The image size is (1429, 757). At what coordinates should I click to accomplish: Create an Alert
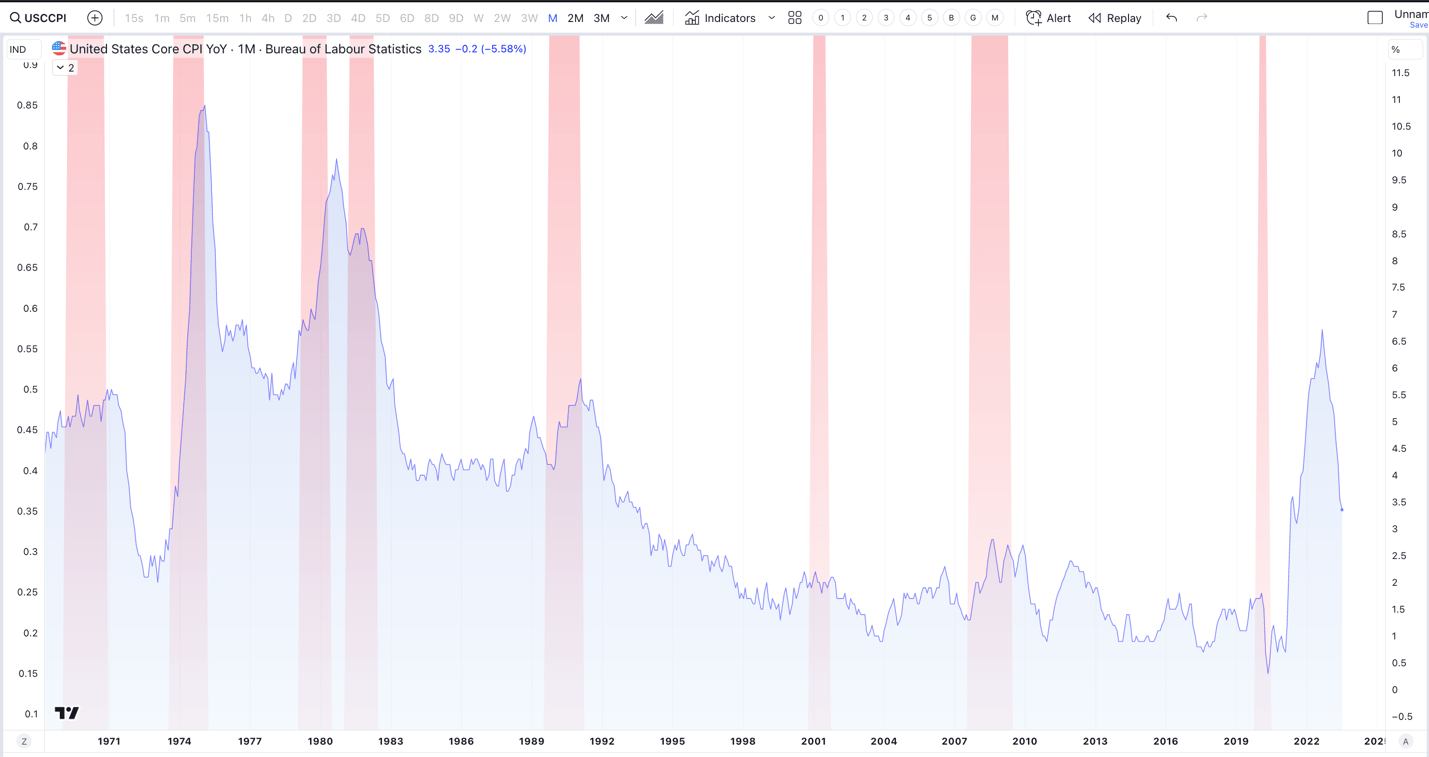tap(1049, 18)
